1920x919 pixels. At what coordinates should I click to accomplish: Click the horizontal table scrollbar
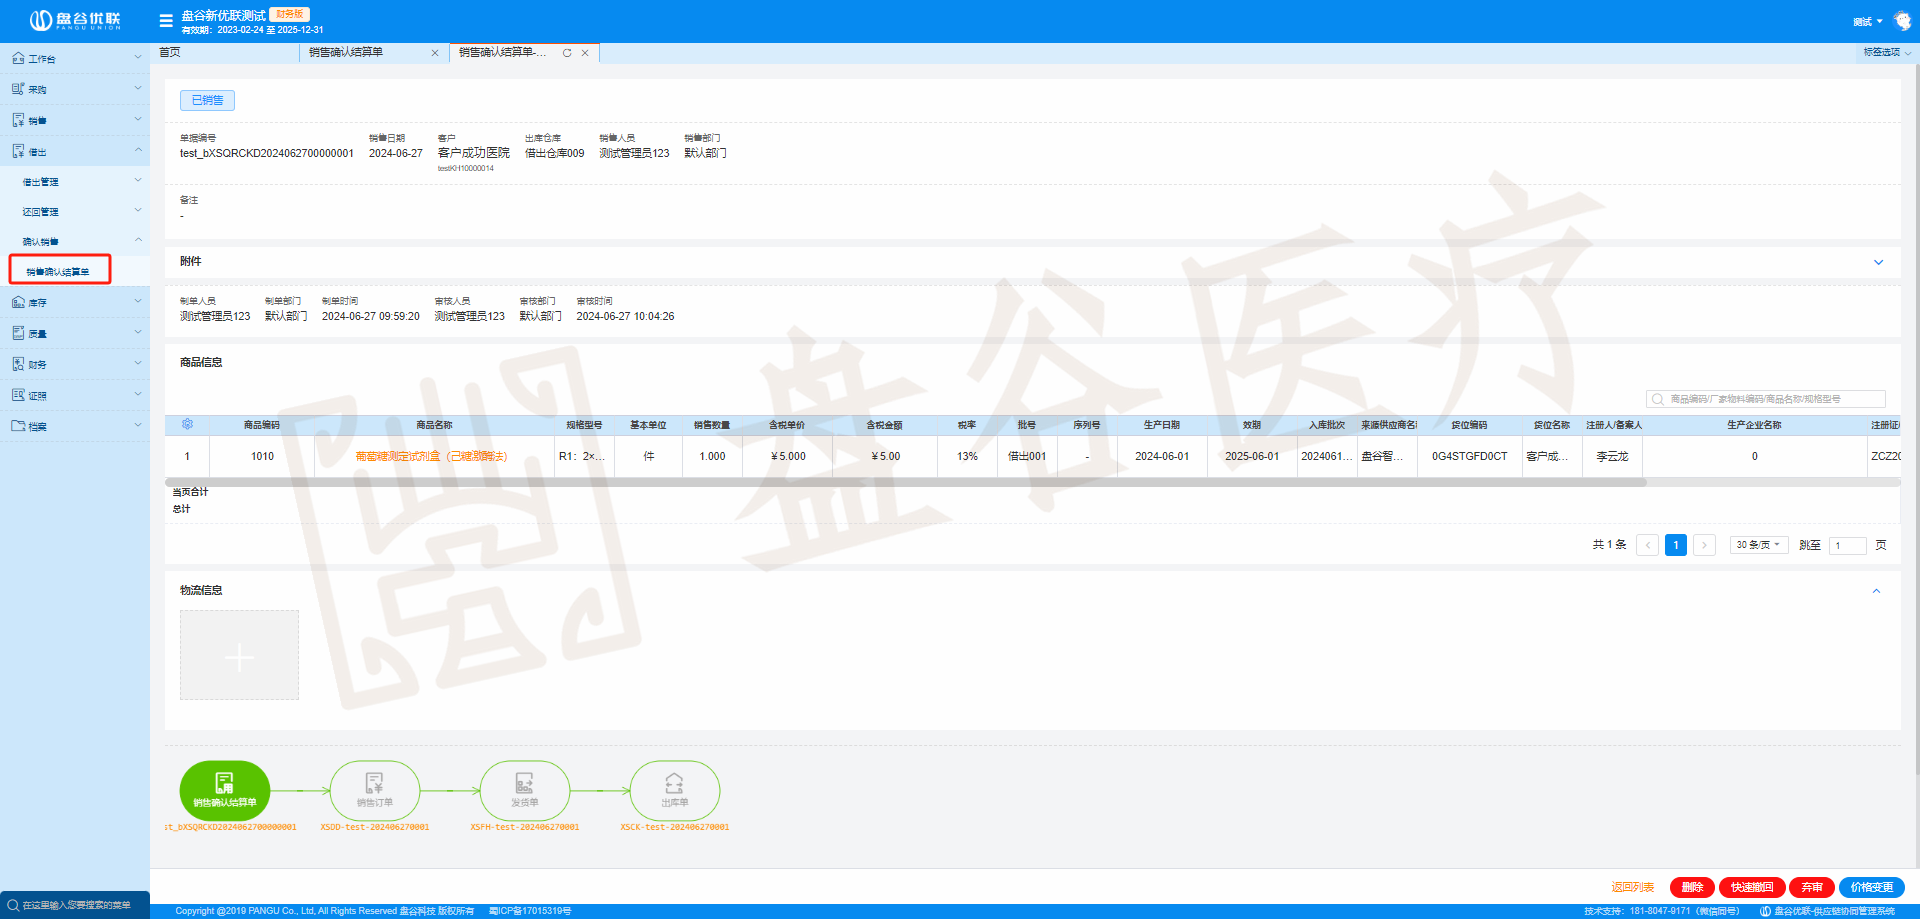point(905,482)
